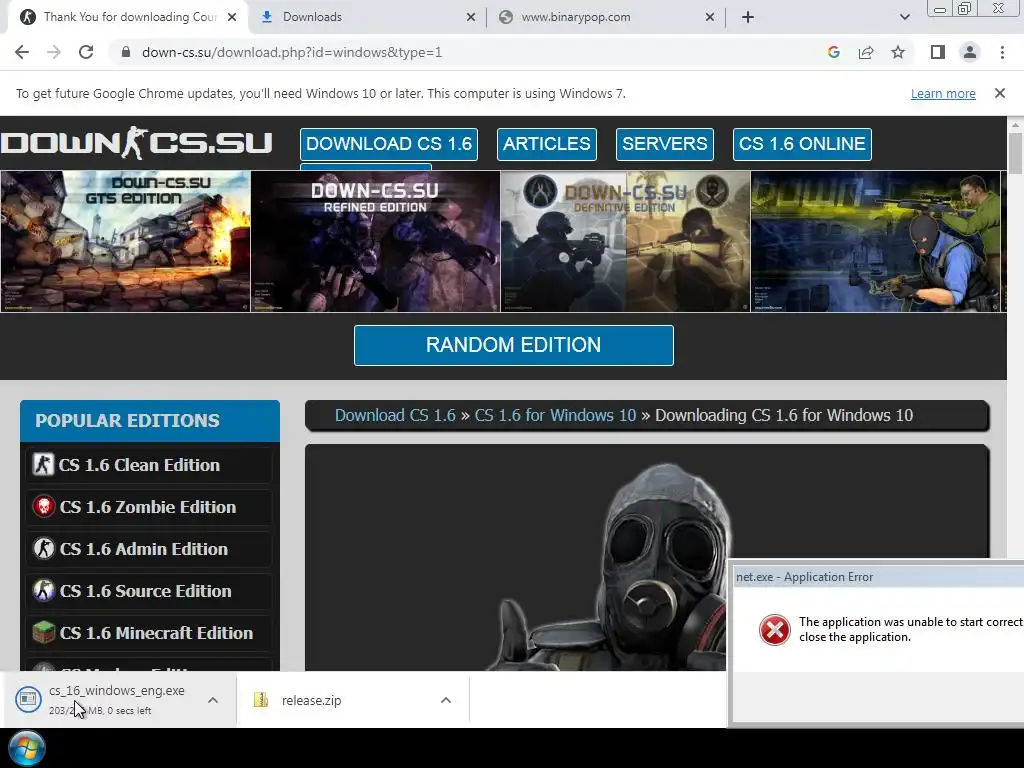Open the Download CS 1.6 breadcrumb link
Screen dimensions: 1024x768
tap(395, 415)
